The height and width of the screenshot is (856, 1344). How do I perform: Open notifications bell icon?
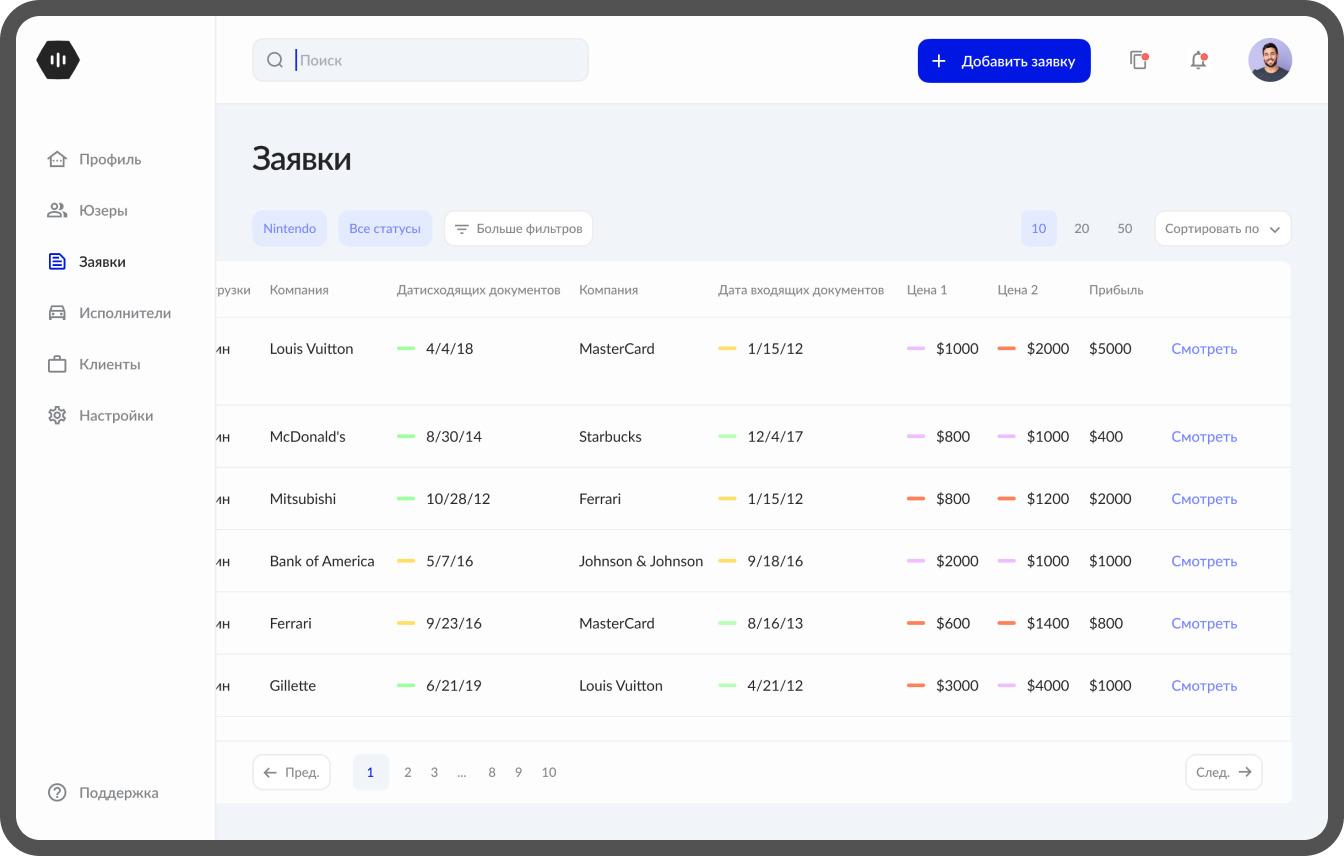pyautogui.click(x=1198, y=60)
